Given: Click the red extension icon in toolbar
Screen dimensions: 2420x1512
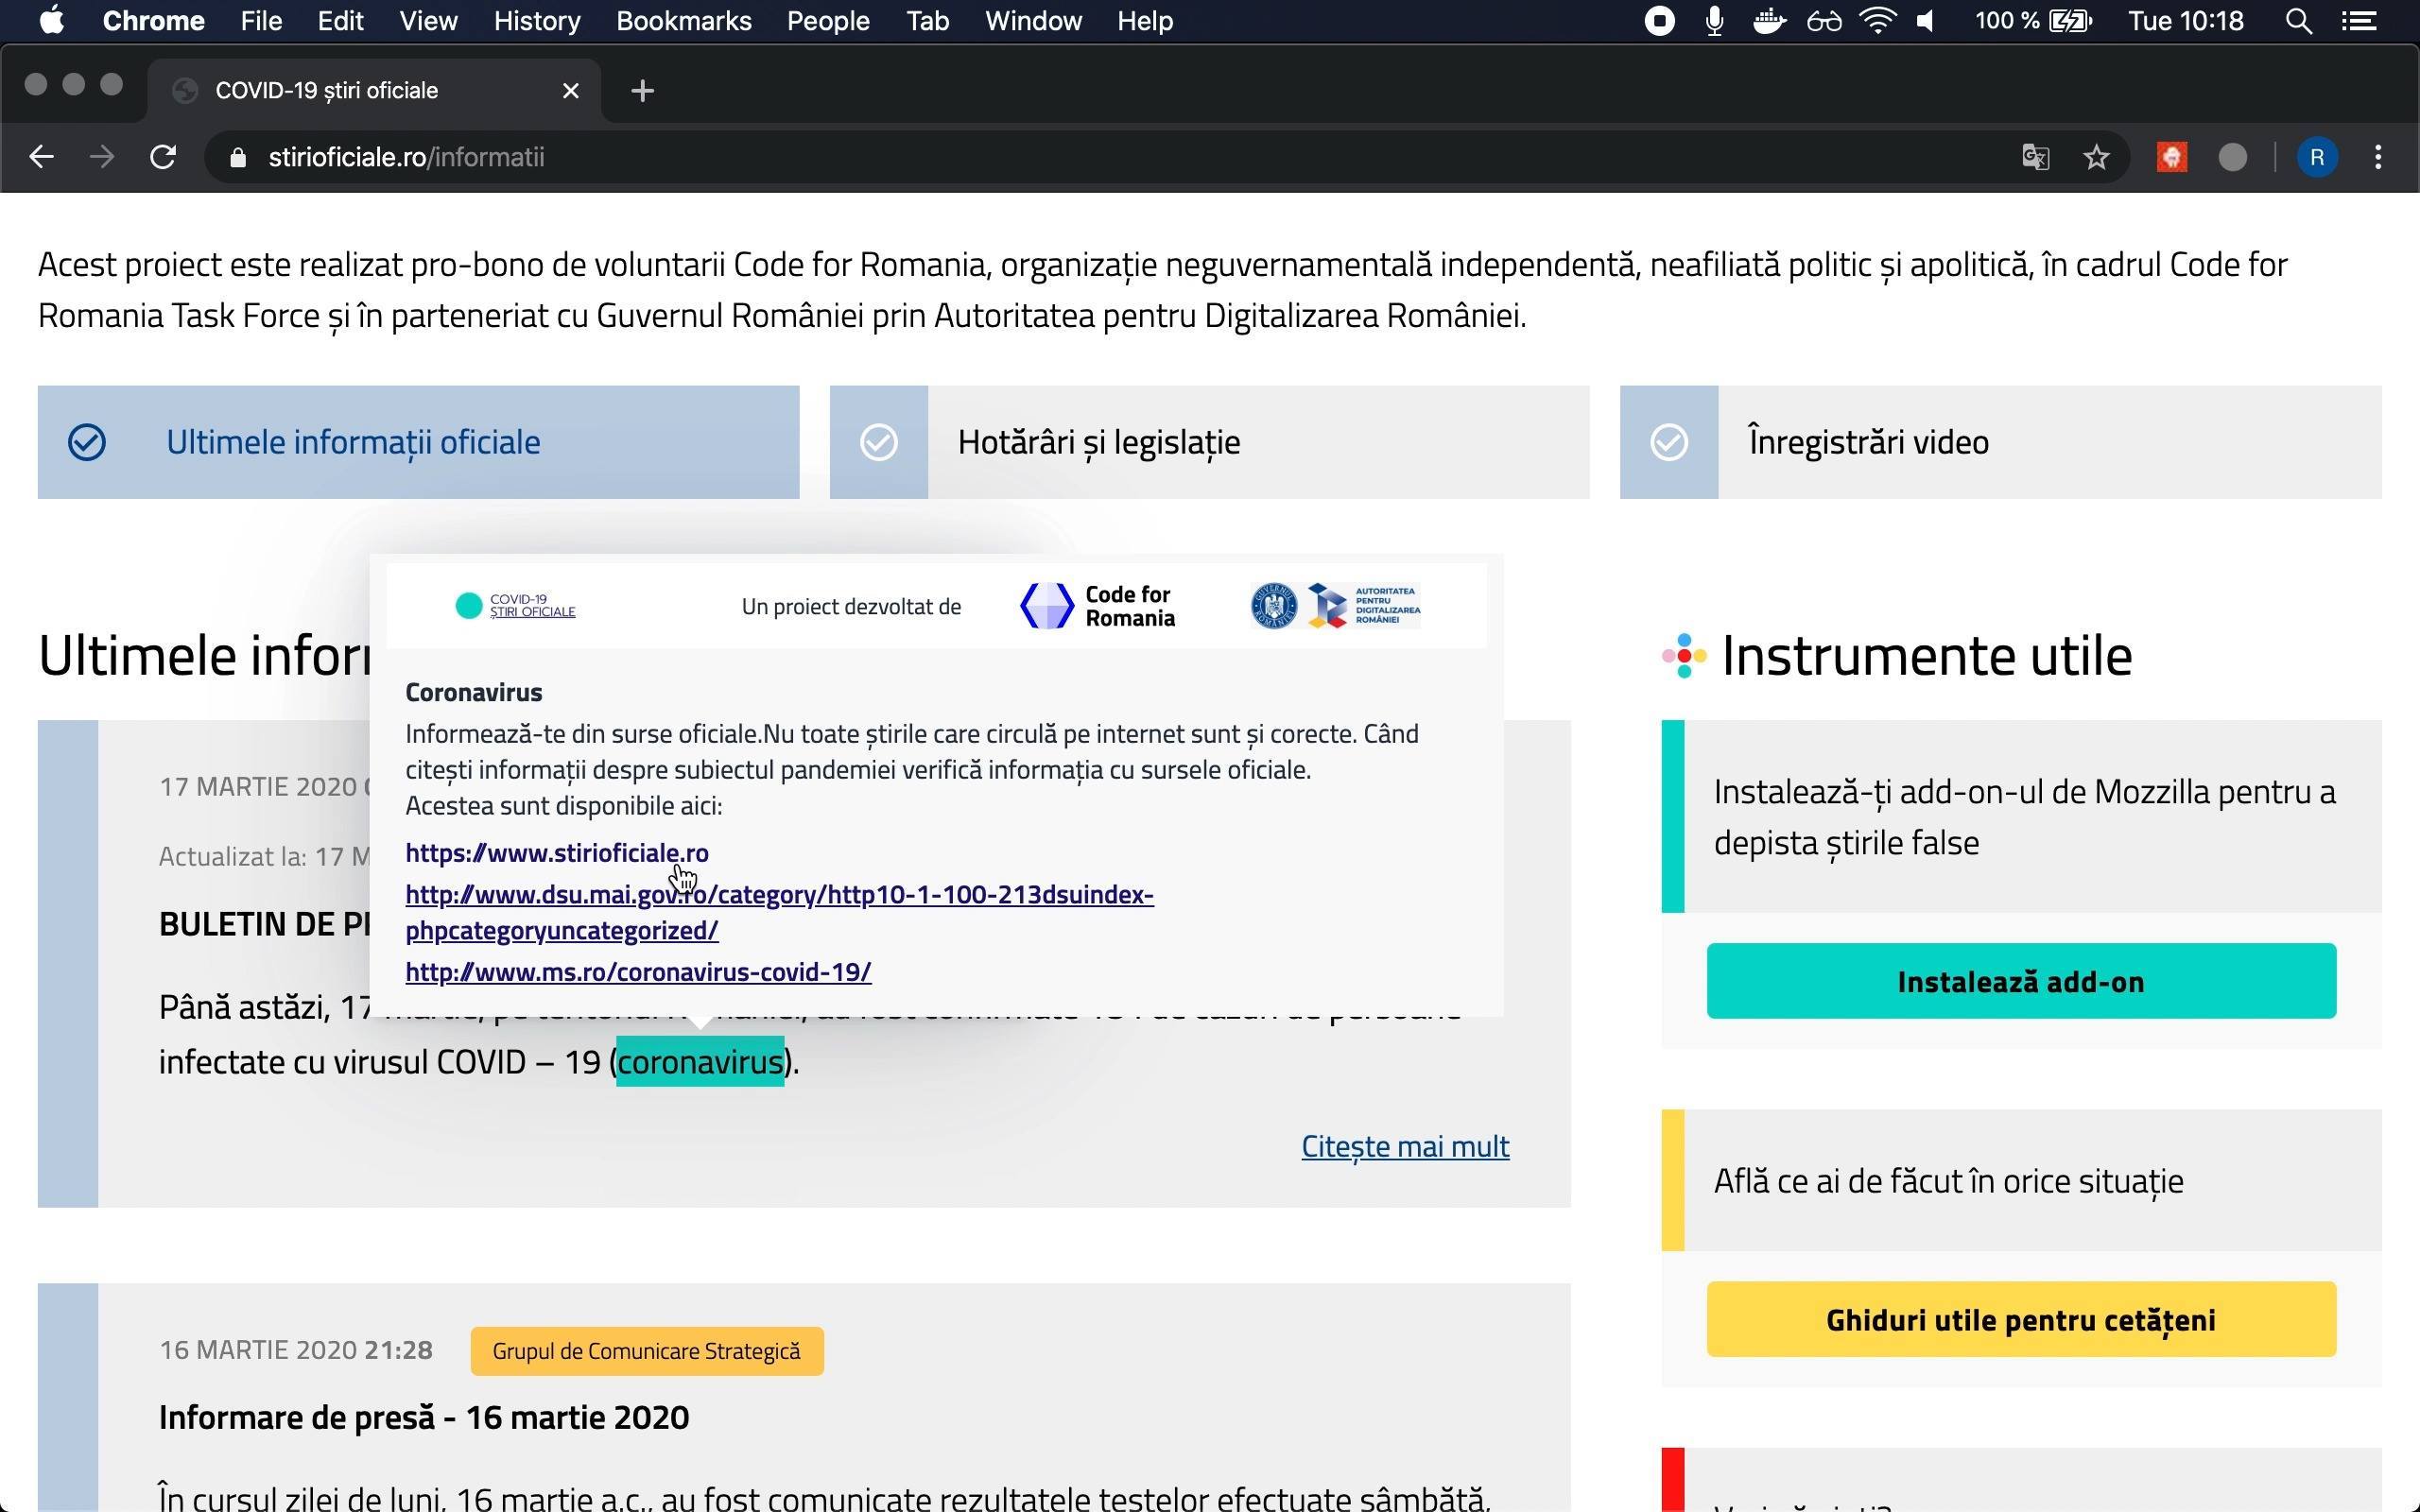Looking at the screenshot, I should click(2171, 157).
